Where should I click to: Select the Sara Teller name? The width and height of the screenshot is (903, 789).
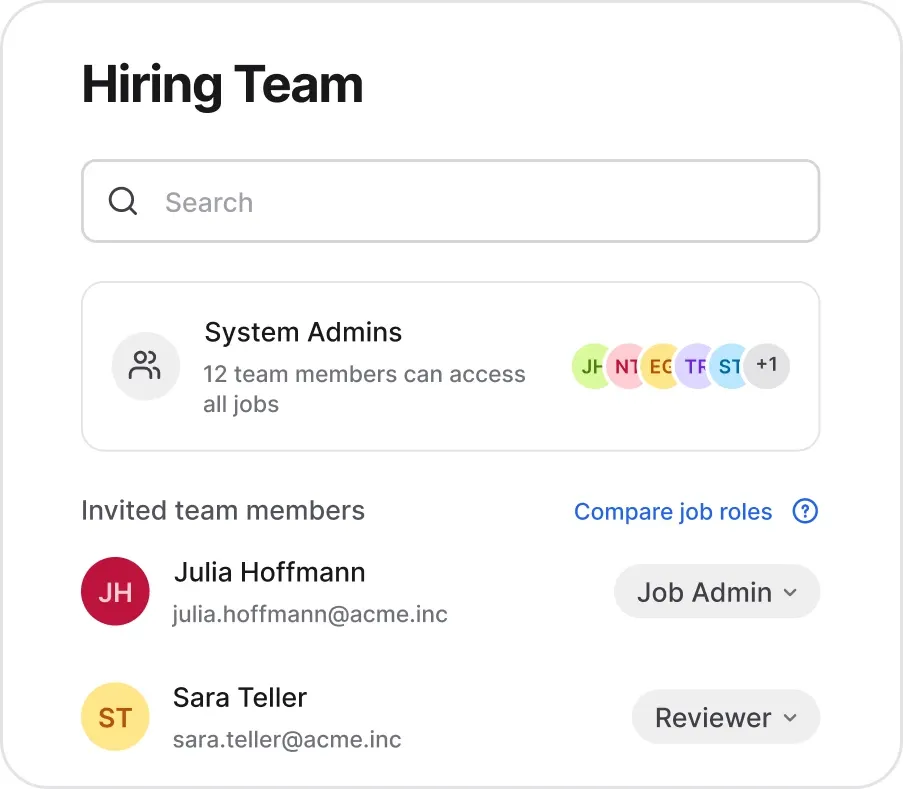240,697
